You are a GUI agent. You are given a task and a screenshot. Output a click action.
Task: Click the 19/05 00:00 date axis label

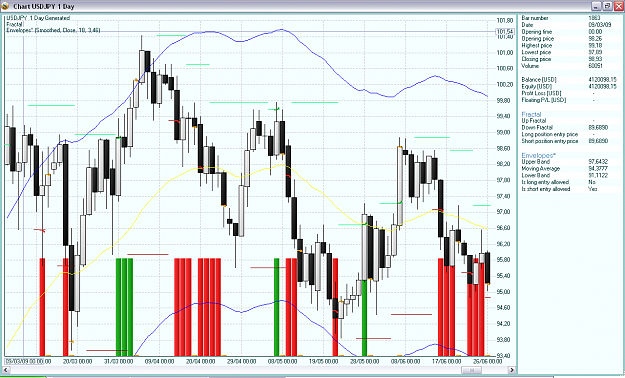323,361
